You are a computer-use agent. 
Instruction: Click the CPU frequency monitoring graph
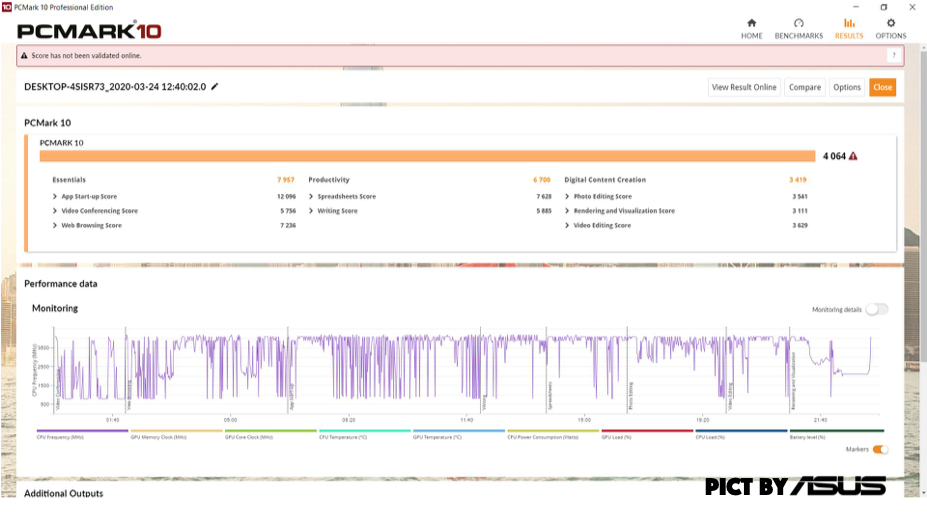pos(467,370)
